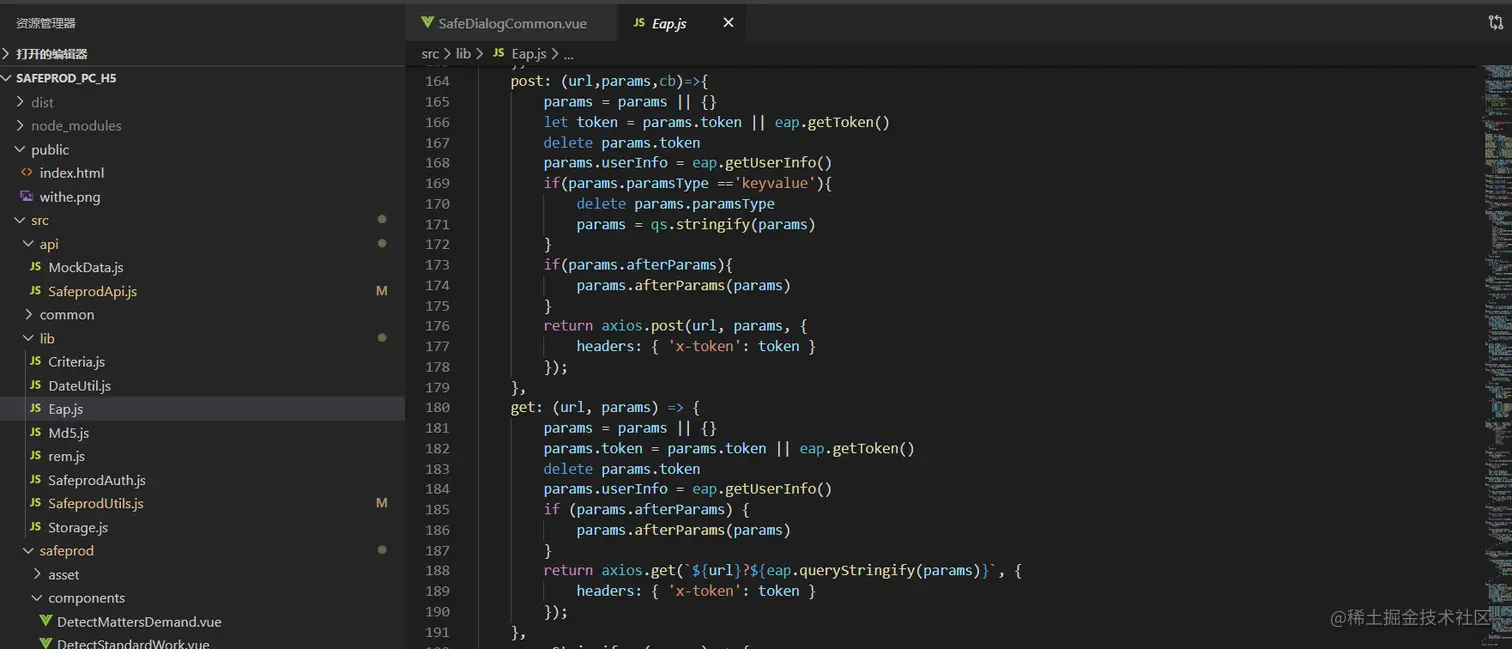The height and width of the screenshot is (649, 1512).
Task: Click the image icon beside withe.png
Action: click(x=27, y=197)
